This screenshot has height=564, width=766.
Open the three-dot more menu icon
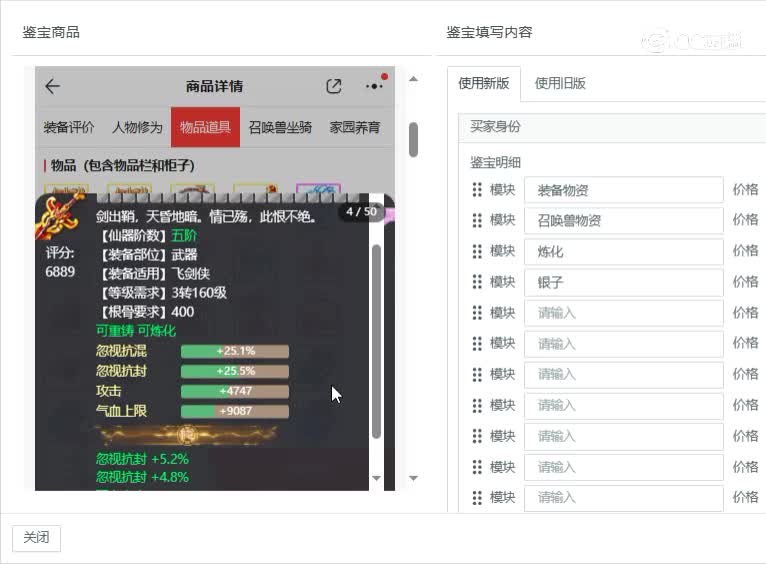click(x=374, y=86)
